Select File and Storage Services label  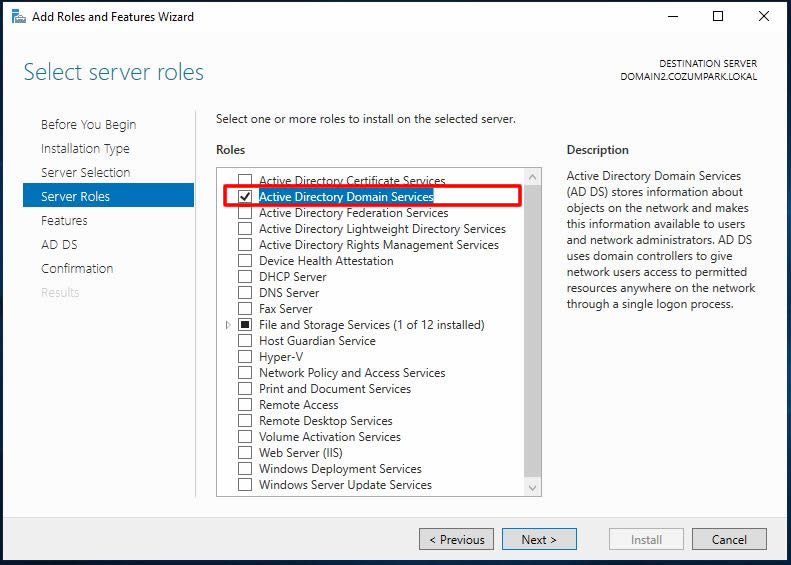(x=372, y=325)
